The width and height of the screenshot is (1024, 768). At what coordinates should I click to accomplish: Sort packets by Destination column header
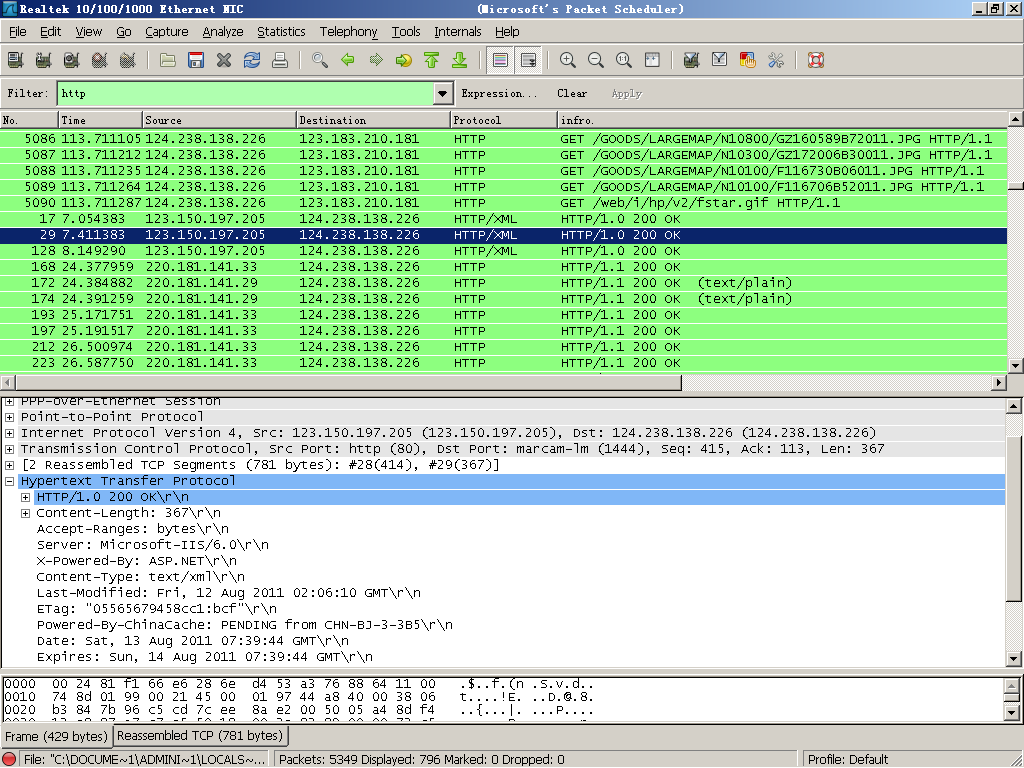(x=373, y=120)
